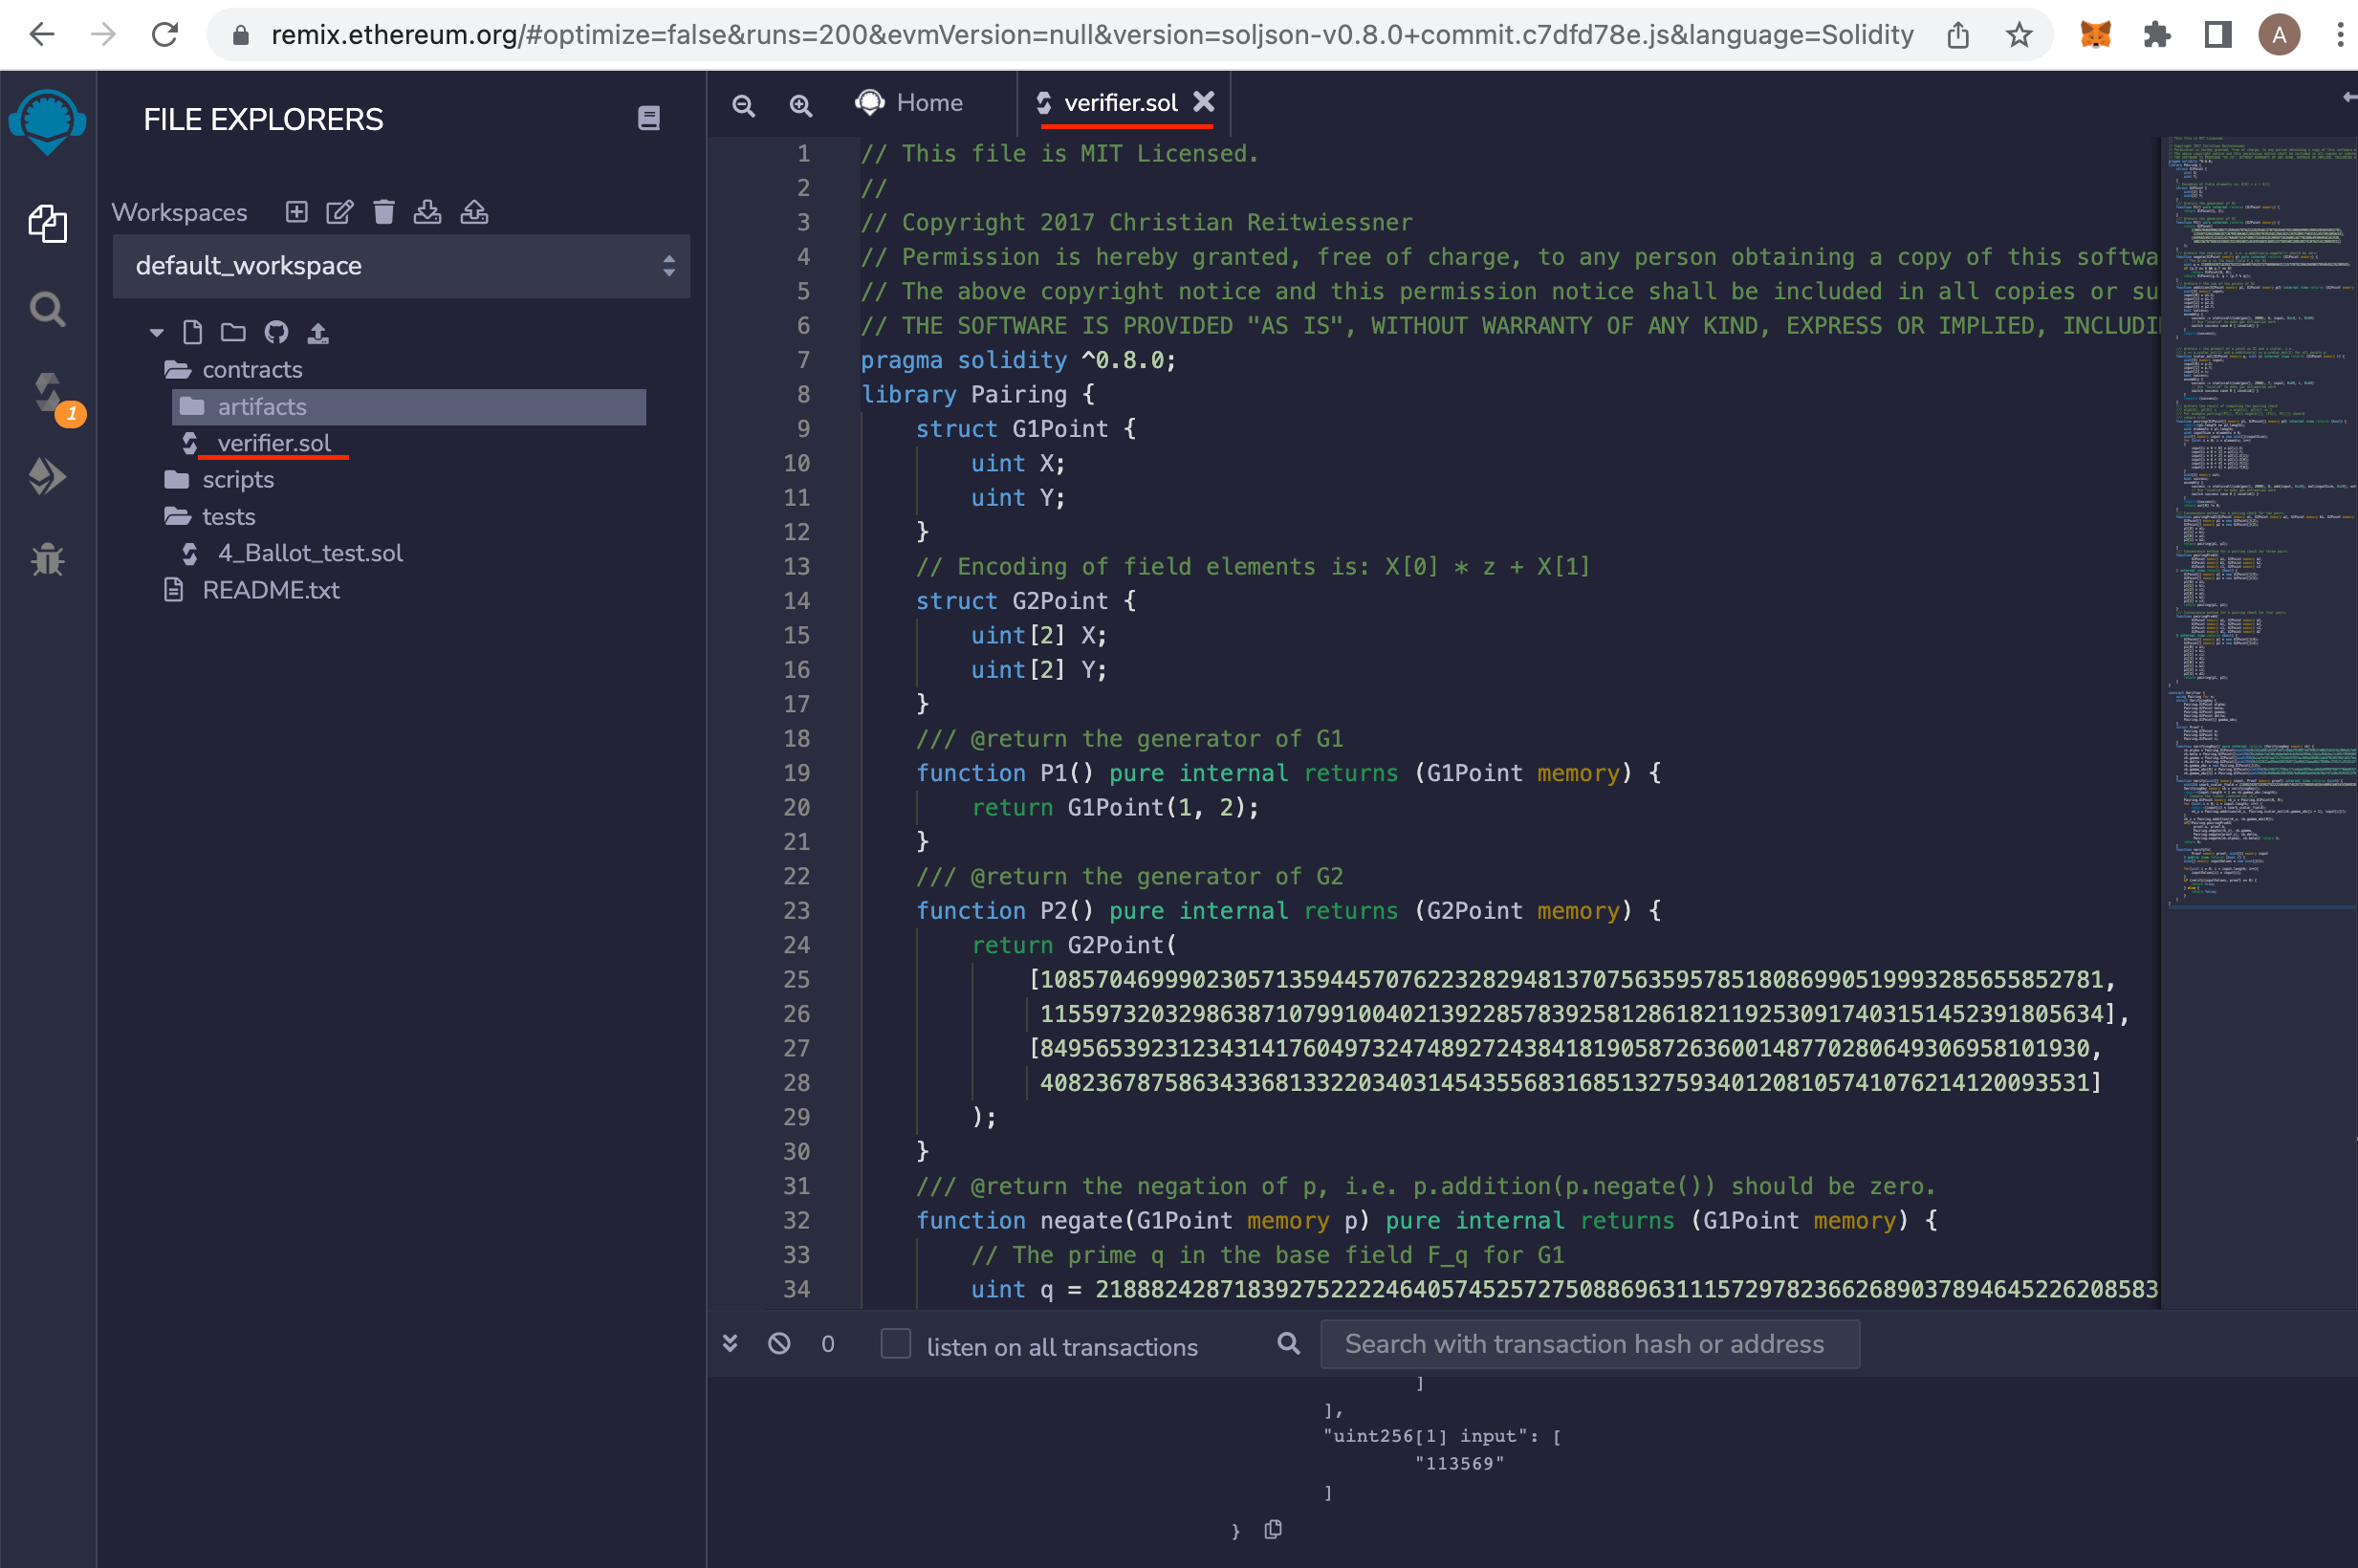Open README.txt file

click(x=270, y=590)
